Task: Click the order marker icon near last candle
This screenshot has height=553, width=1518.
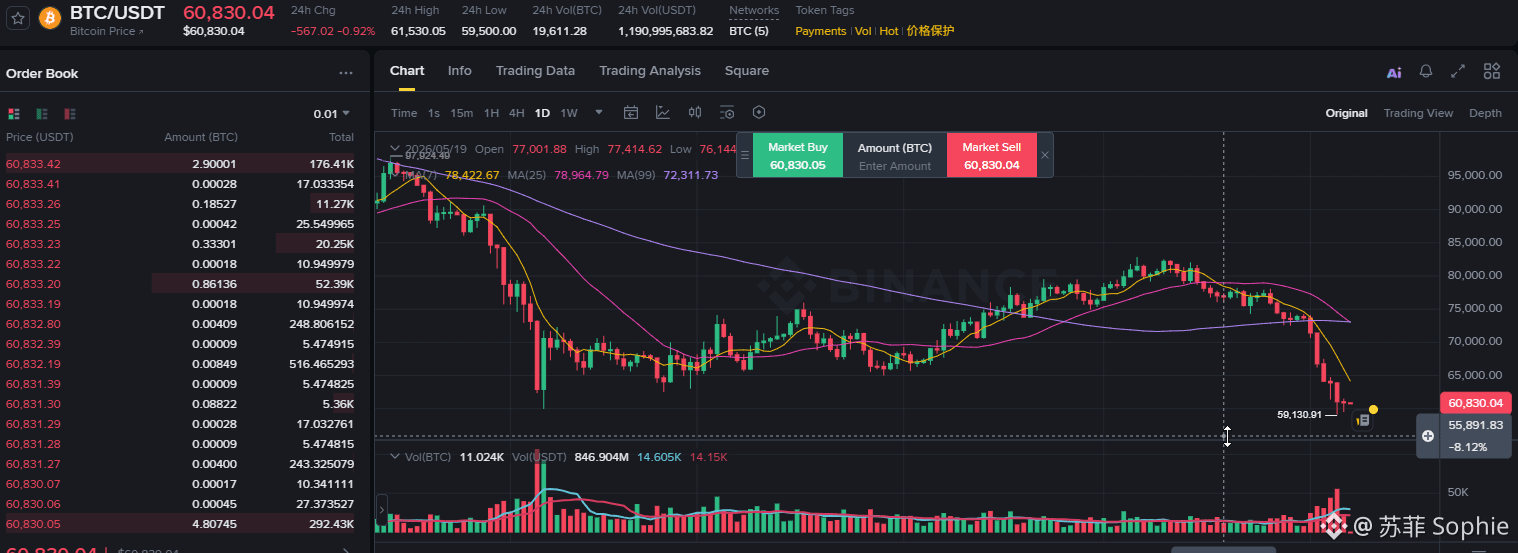Action: pyautogui.click(x=1362, y=421)
